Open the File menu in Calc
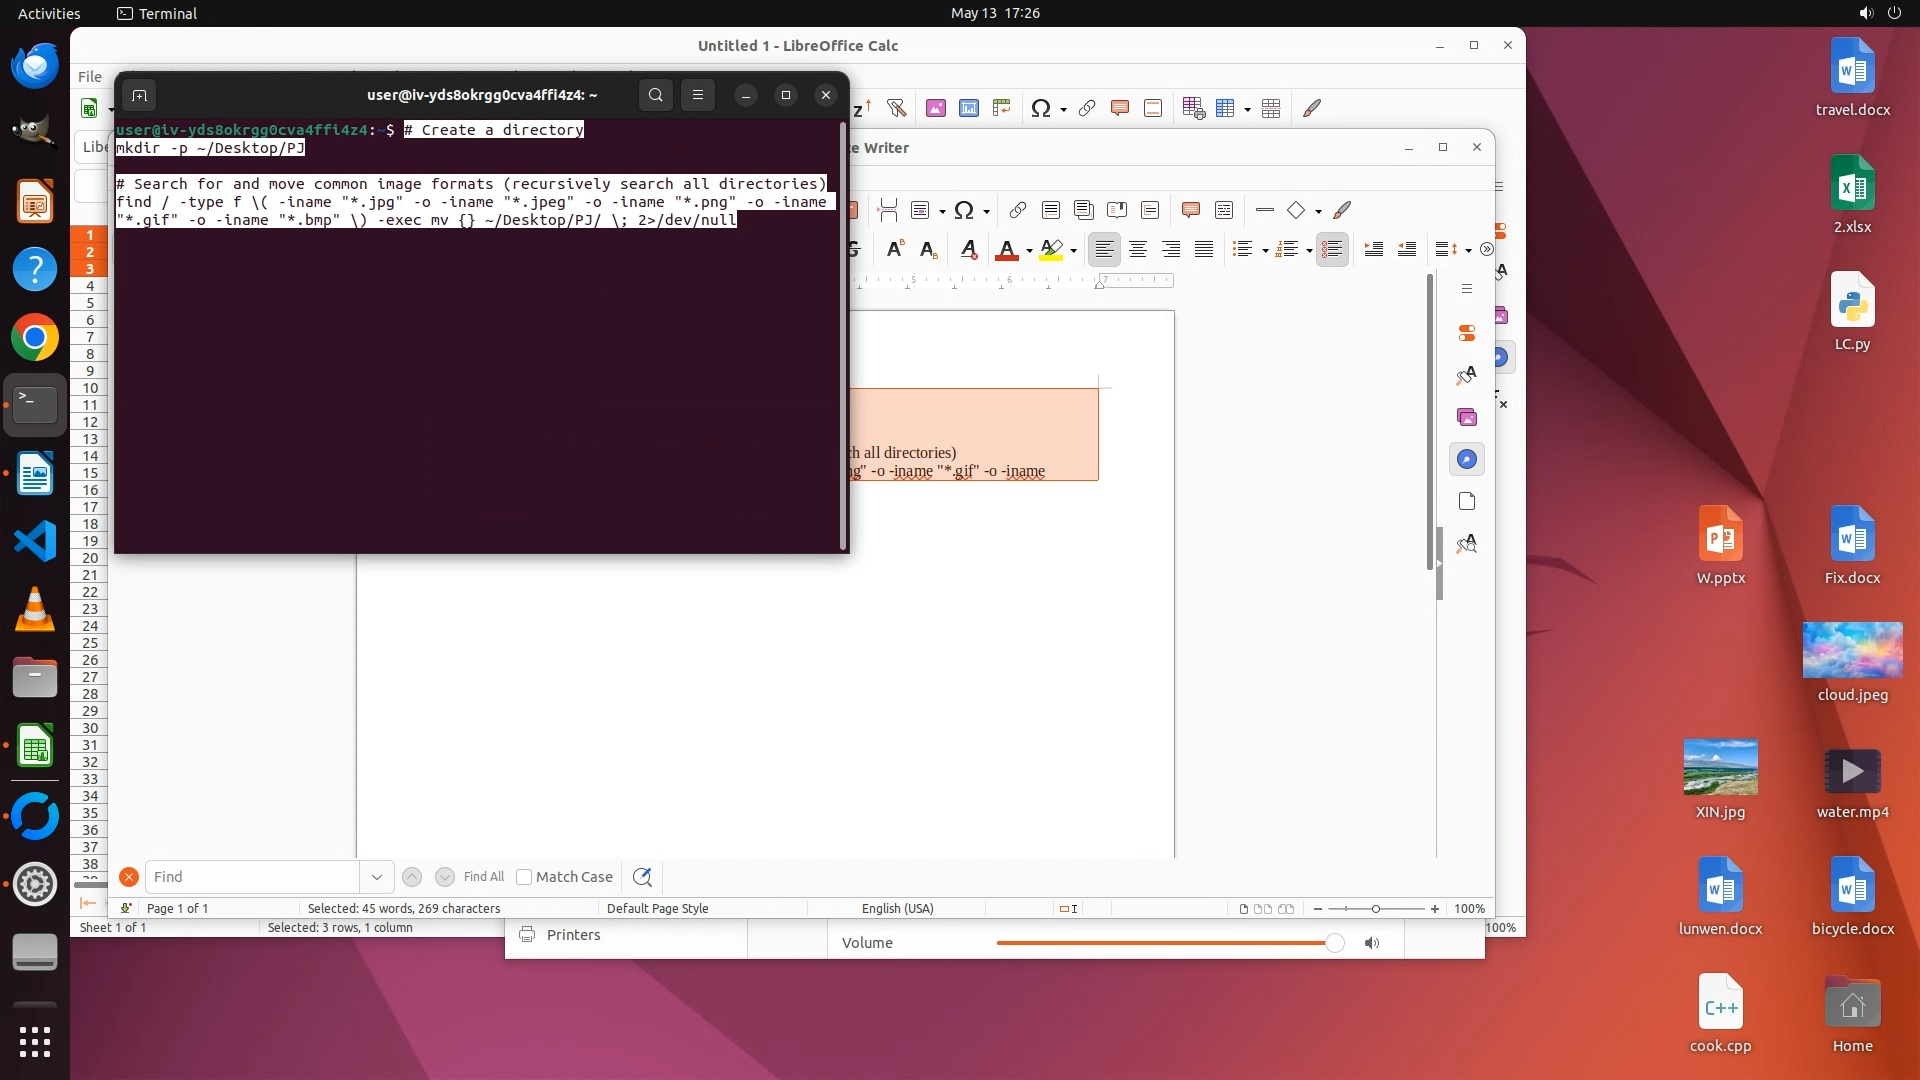This screenshot has width=1920, height=1080. click(90, 76)
